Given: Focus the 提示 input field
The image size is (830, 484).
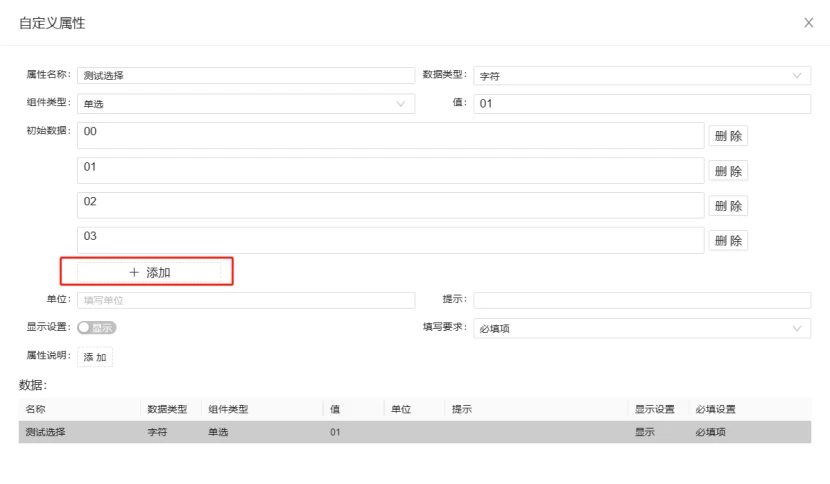Looking at the screenshot, I should (x=642, y=300).
